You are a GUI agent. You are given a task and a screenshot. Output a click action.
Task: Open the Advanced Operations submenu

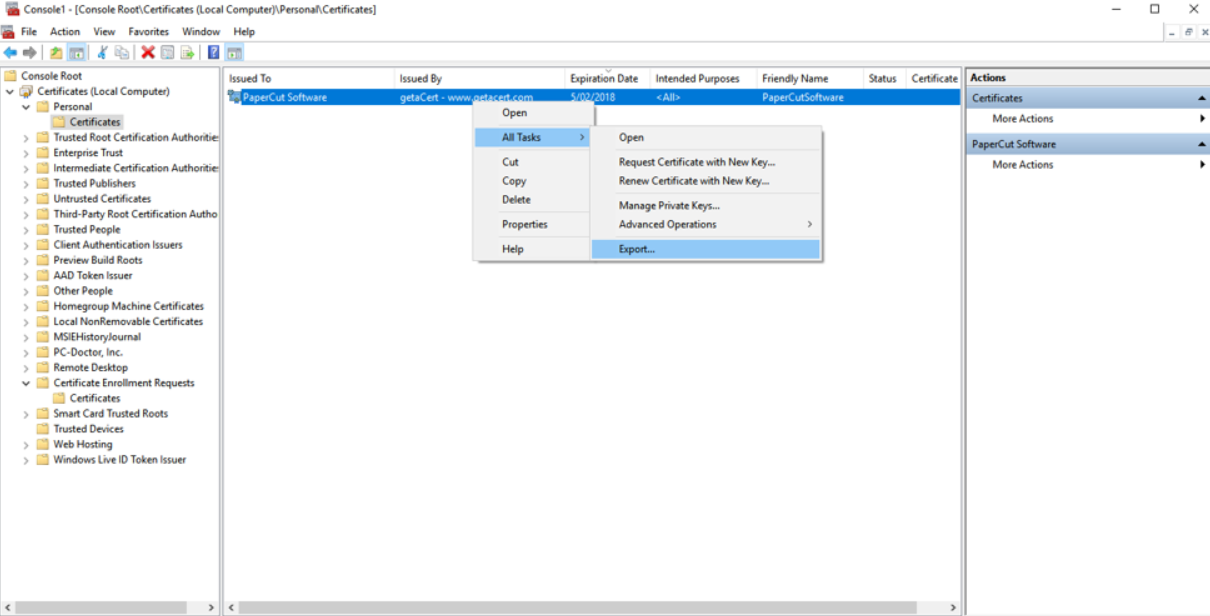point(705,225)
